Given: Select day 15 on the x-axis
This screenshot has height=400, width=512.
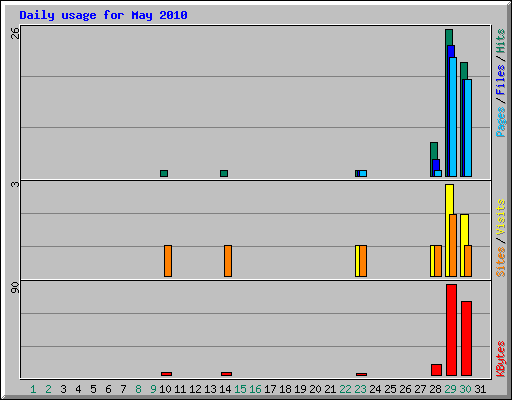Looking at the screenshot, I should pyautogui.click(x=240, y=389).
